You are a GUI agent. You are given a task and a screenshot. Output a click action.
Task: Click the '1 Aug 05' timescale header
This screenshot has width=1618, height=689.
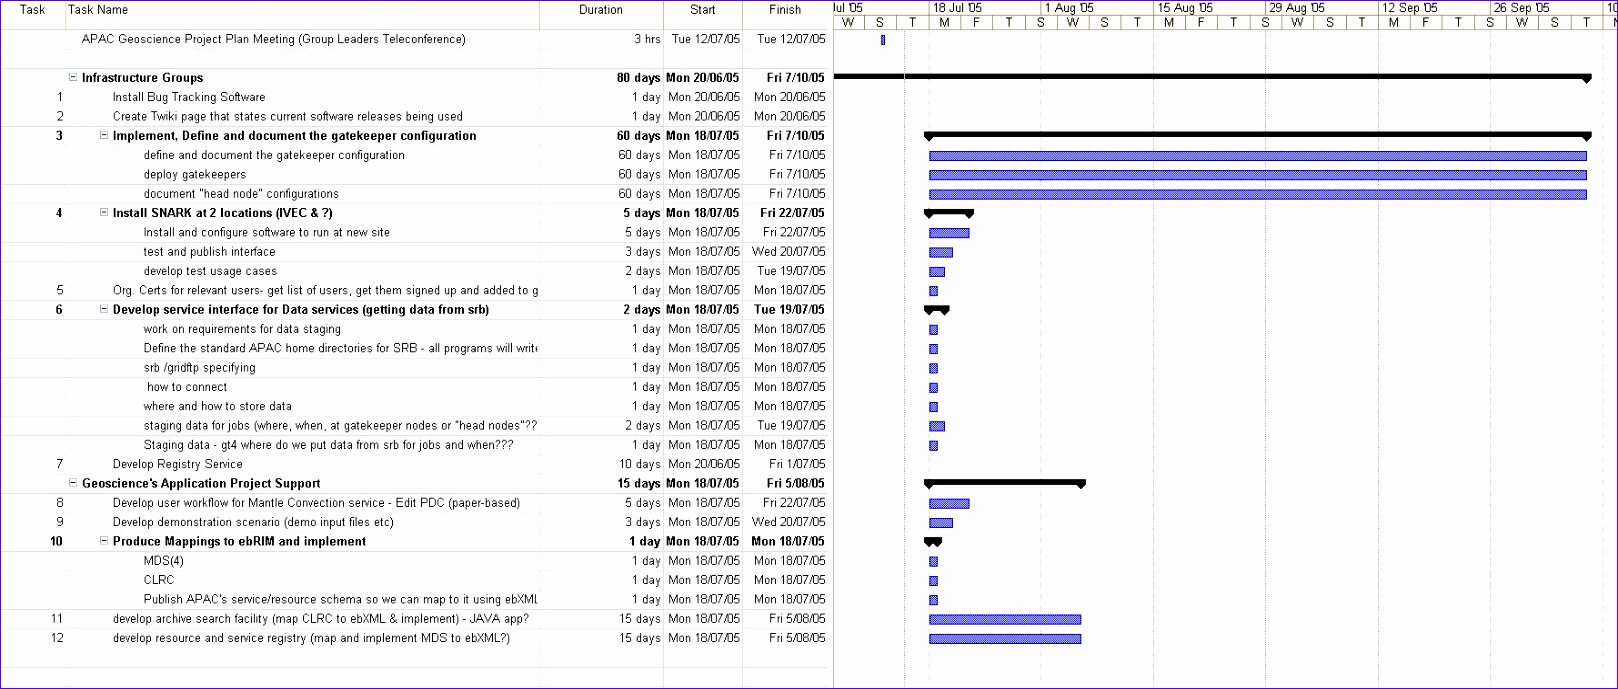[x=1069, y=8]
